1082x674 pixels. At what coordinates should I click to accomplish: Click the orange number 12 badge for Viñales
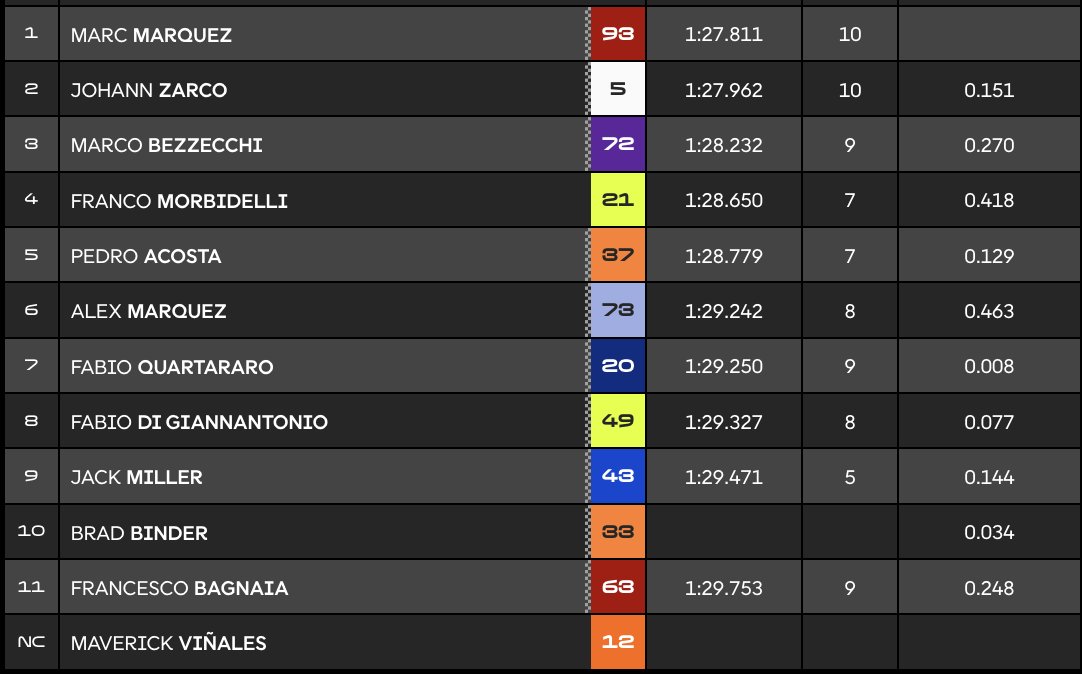pyautogui.click(x=618, y=643)
